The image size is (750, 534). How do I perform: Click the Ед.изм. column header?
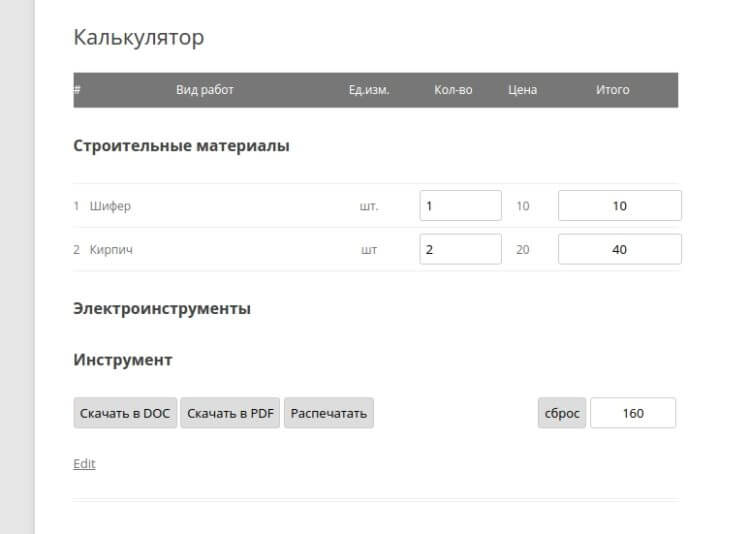tap(369, 90)
